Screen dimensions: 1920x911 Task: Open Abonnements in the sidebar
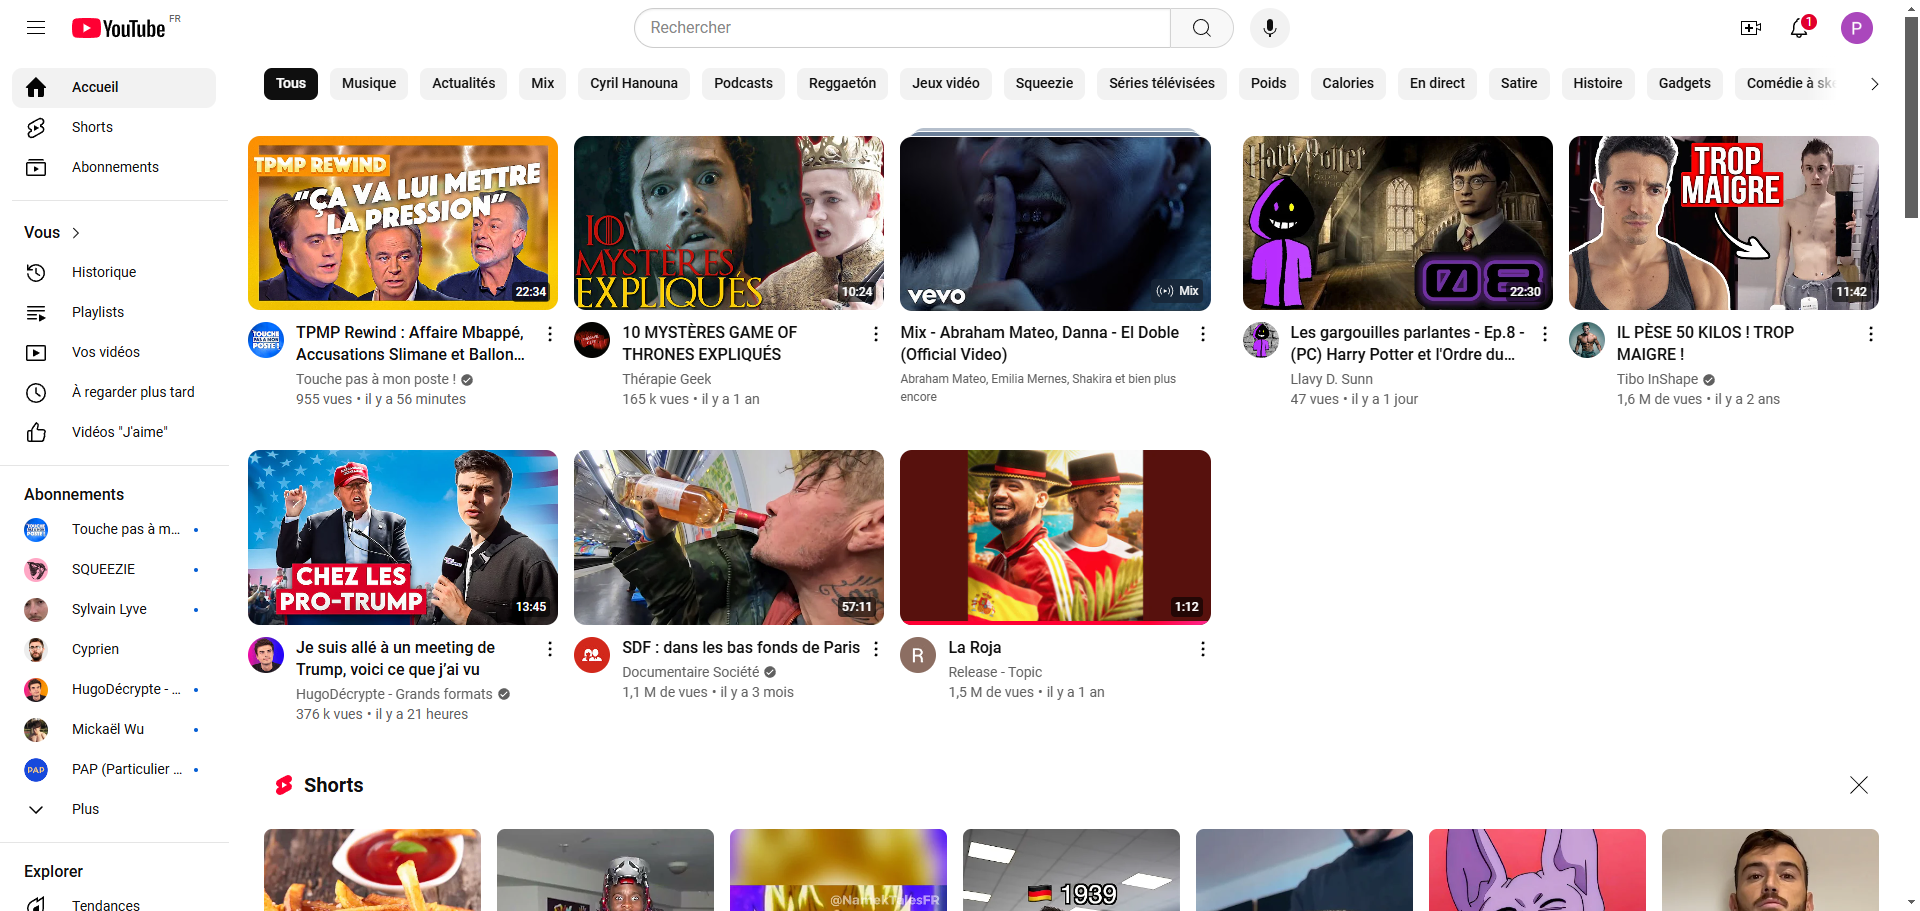pyautogui.click(x=114, y=167)
